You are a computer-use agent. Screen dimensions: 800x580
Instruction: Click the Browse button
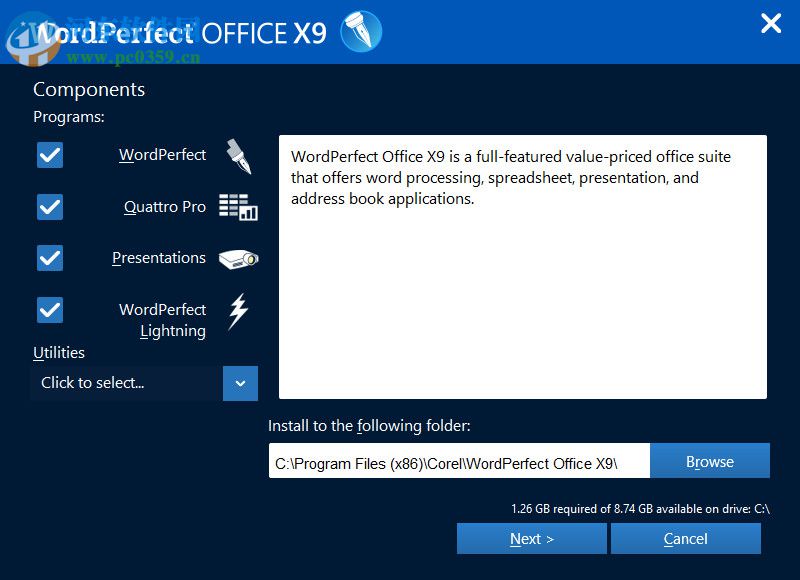(x=710, y=461)
